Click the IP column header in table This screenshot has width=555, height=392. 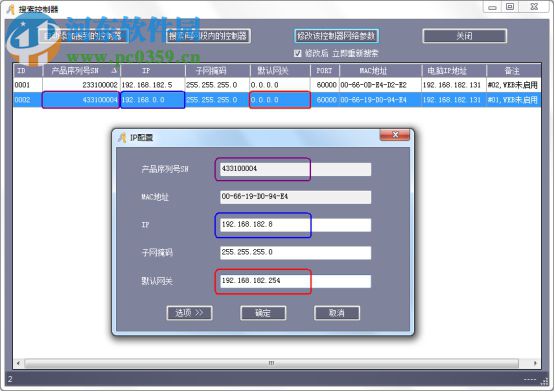[153, 71]
